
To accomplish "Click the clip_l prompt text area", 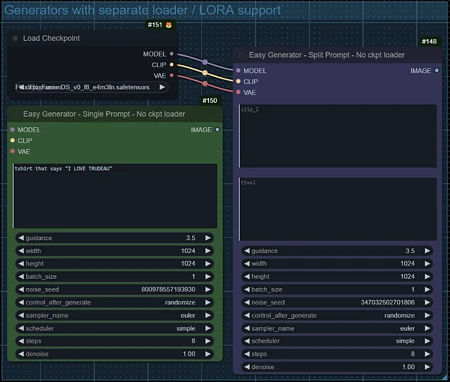I will coord(338,136).
